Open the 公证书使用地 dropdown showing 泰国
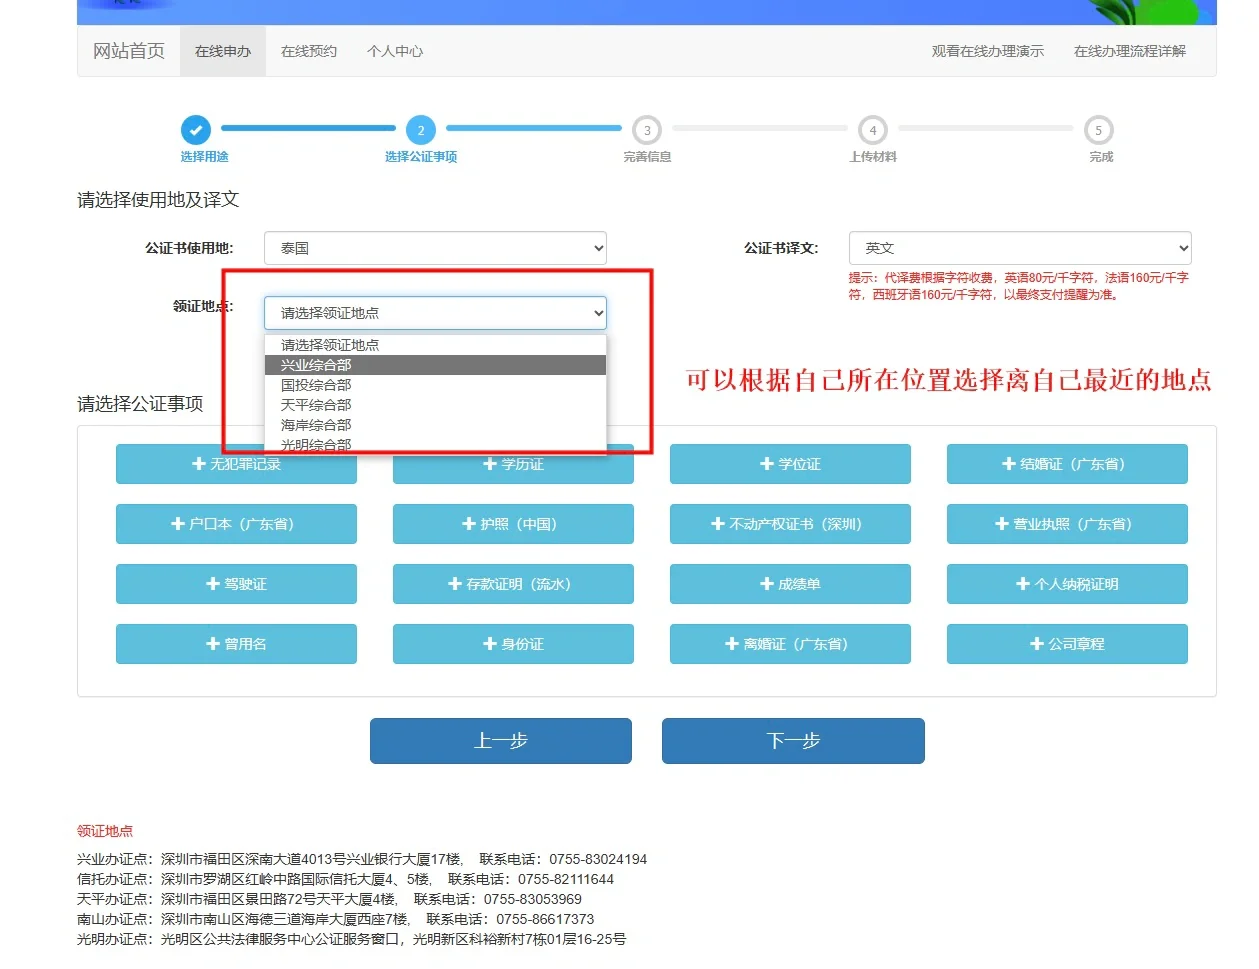 point(435,248)
